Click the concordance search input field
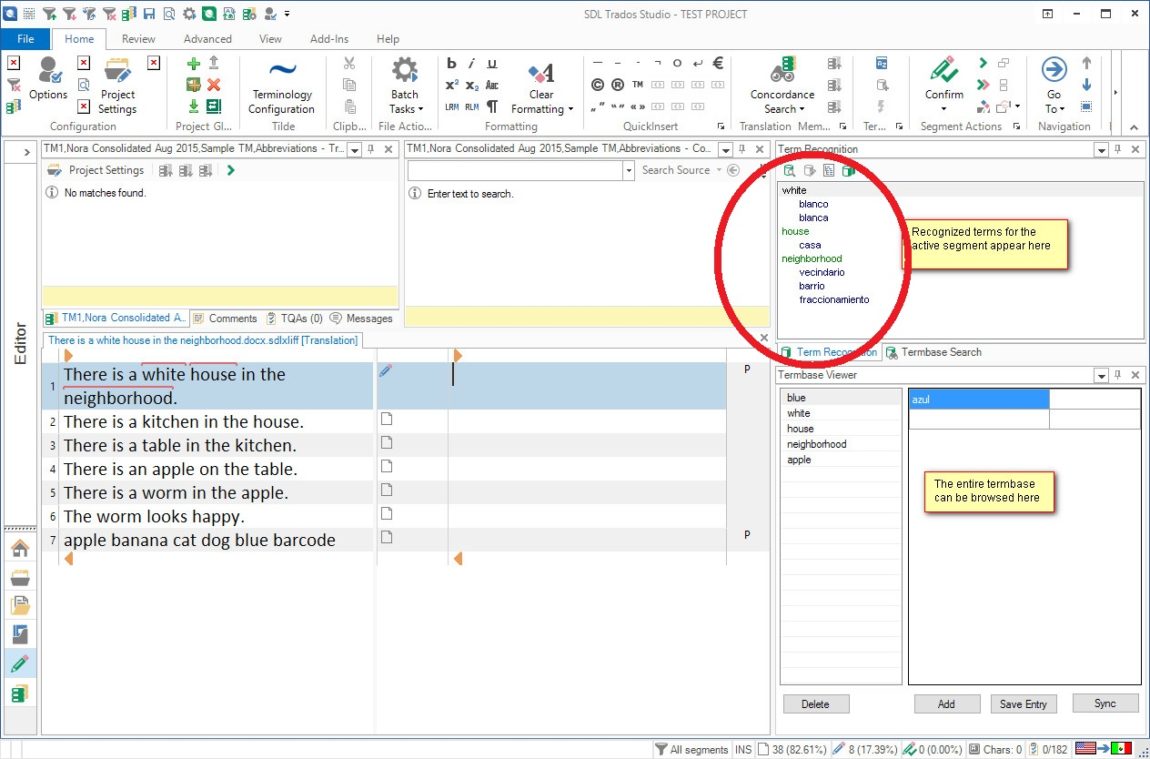 [x=516, y=170]
